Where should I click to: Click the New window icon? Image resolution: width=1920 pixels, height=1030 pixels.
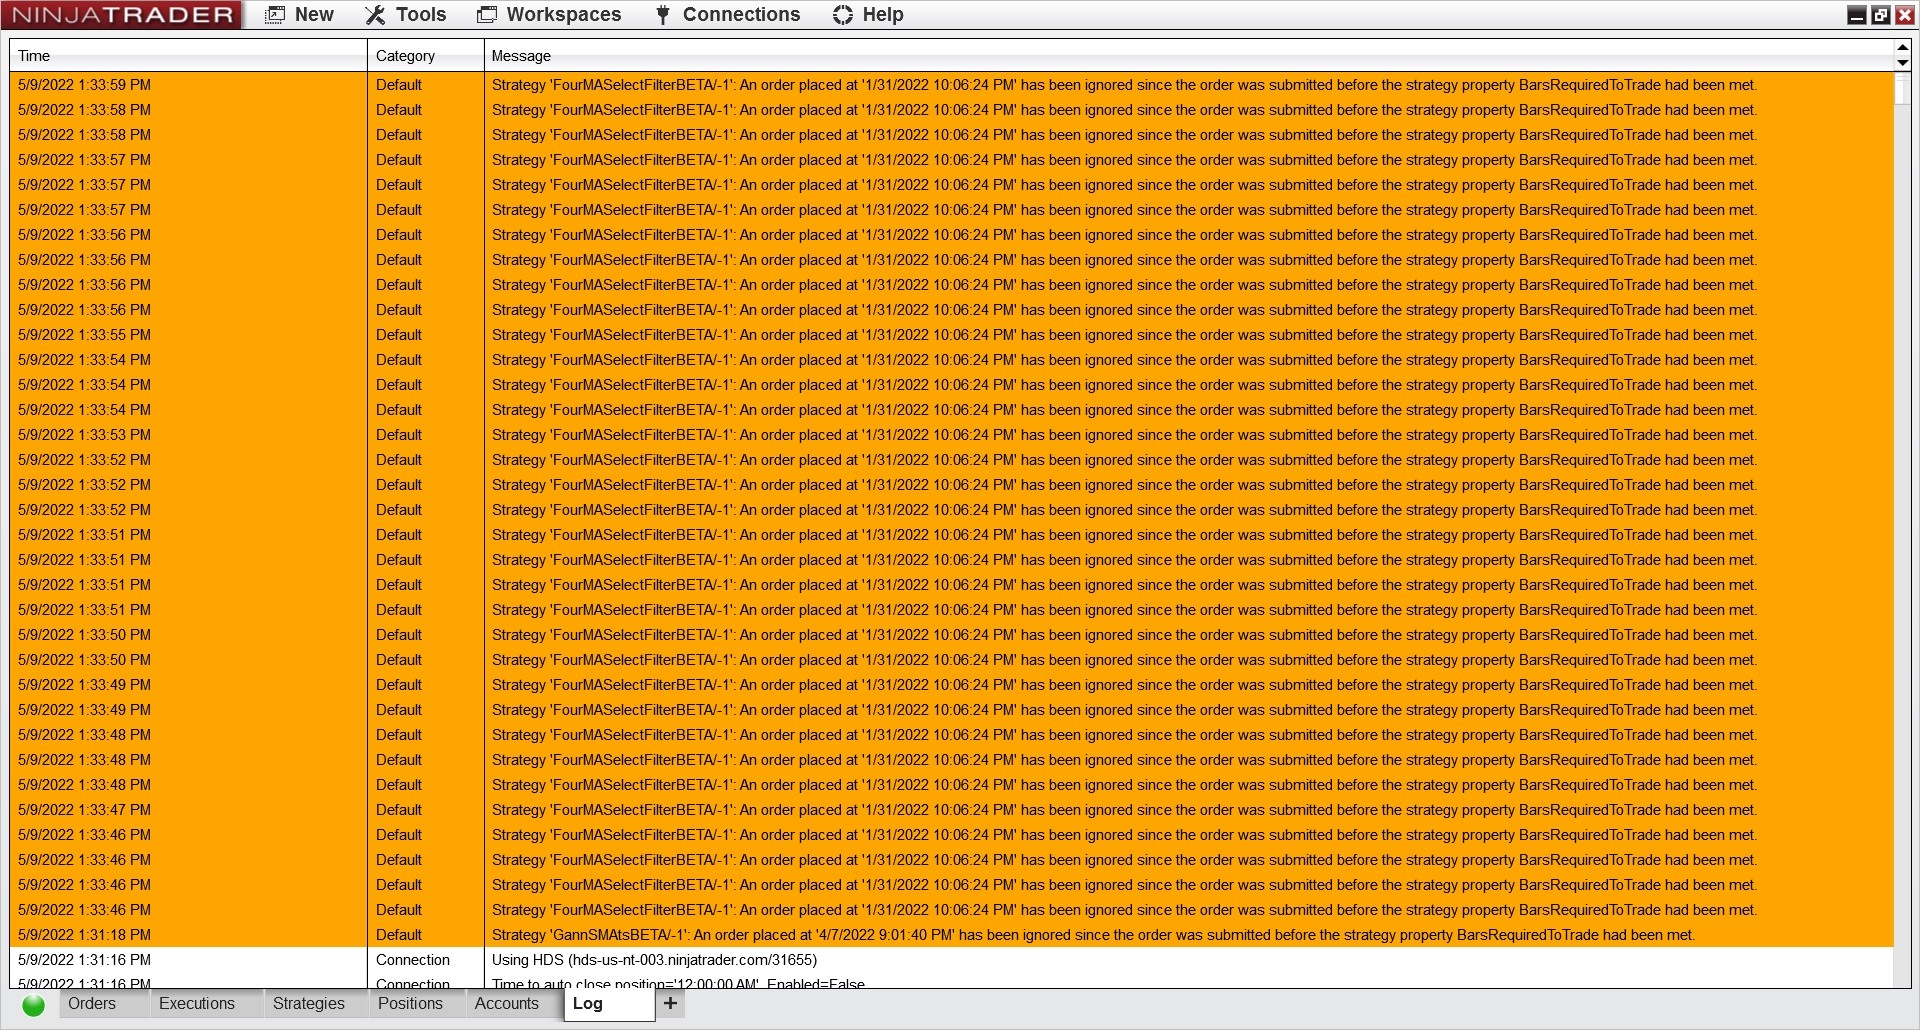(x=275, y=15)
